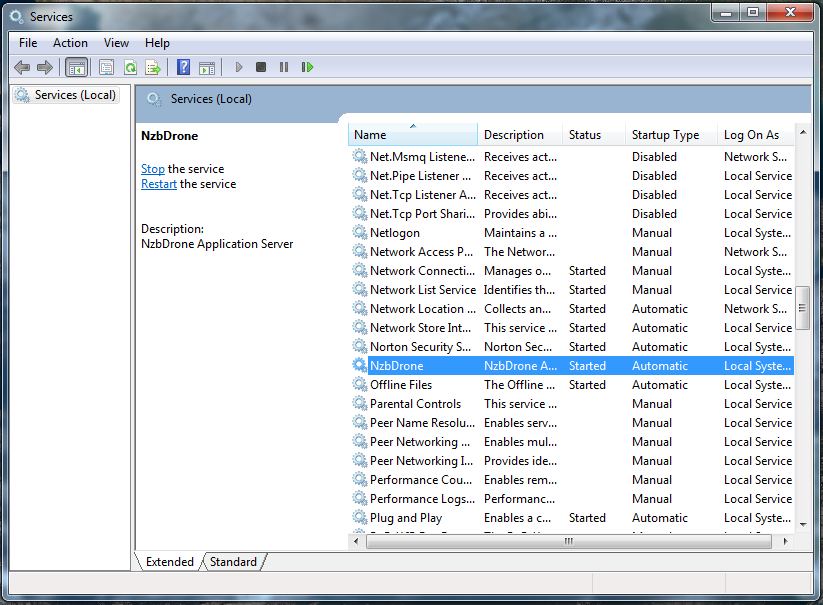Viewport: 823px width, 605px height.
Task: Open the blue Help toolbar icon
Action: click(184, 67)
